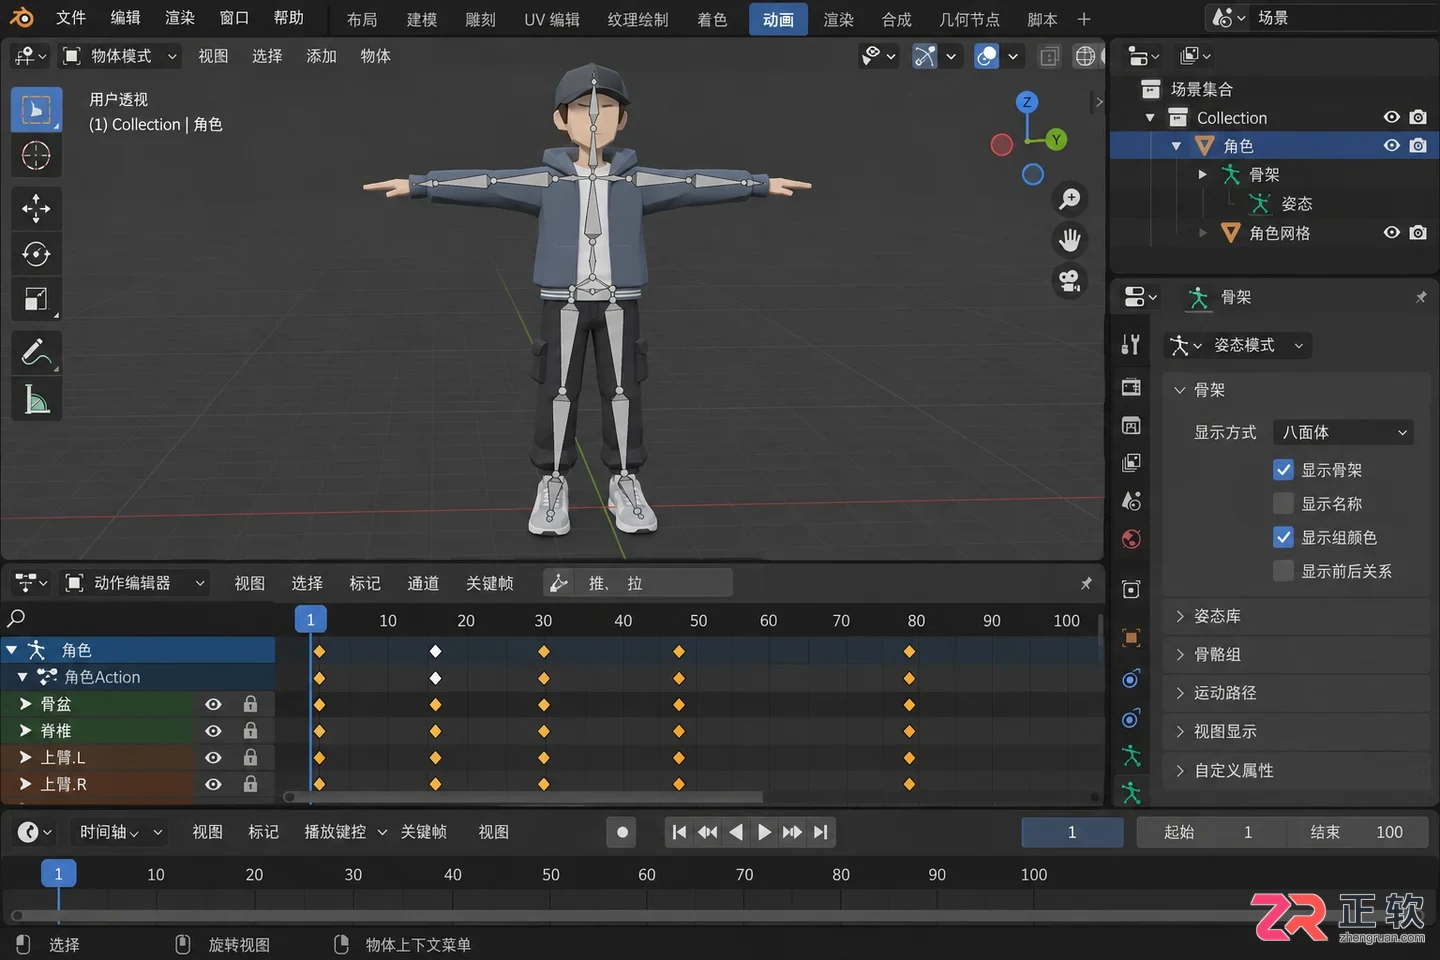Open the 物体模式 mode dropdown

(120, 56)
